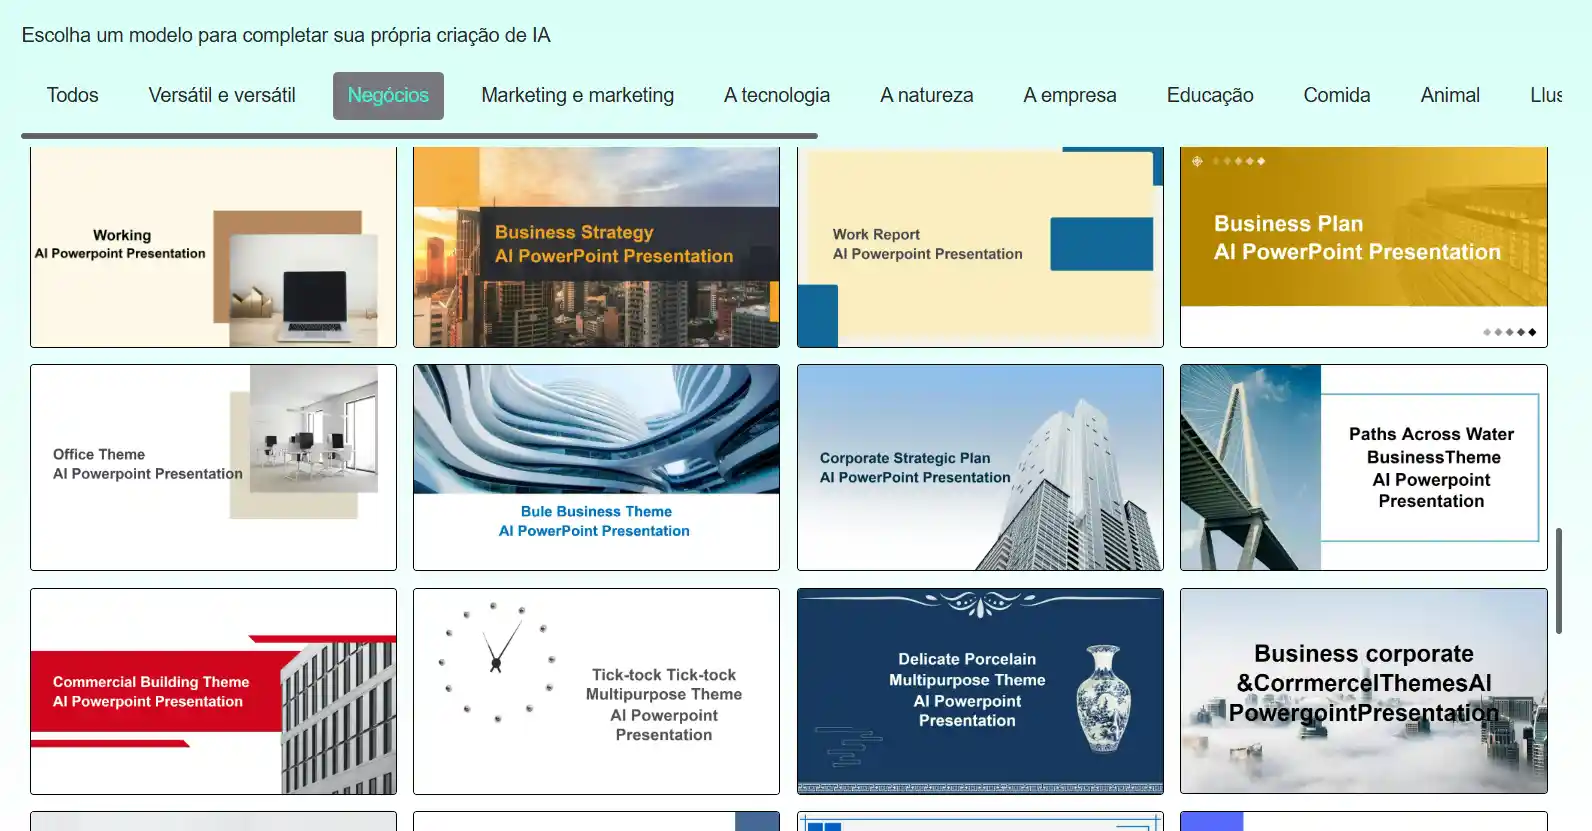Pick the Work Report template
1592x831 pixels.
point(980,247)
